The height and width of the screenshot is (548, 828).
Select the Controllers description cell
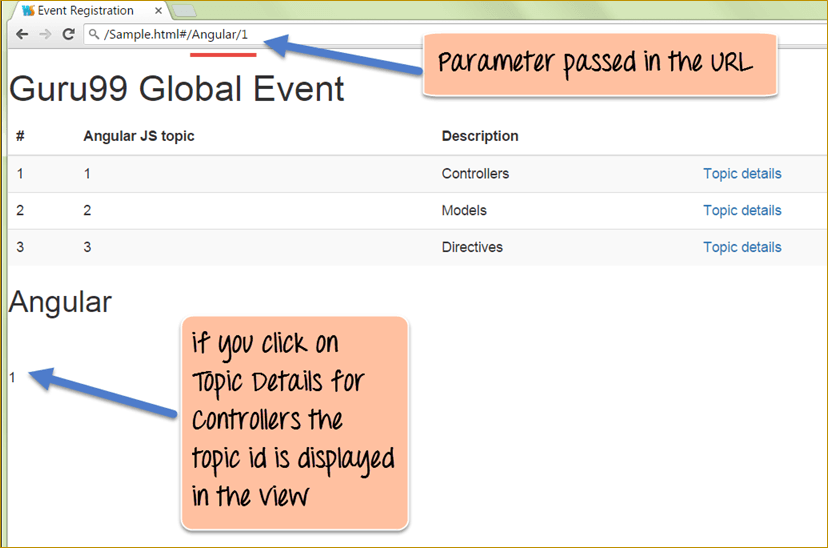point(475,174)
